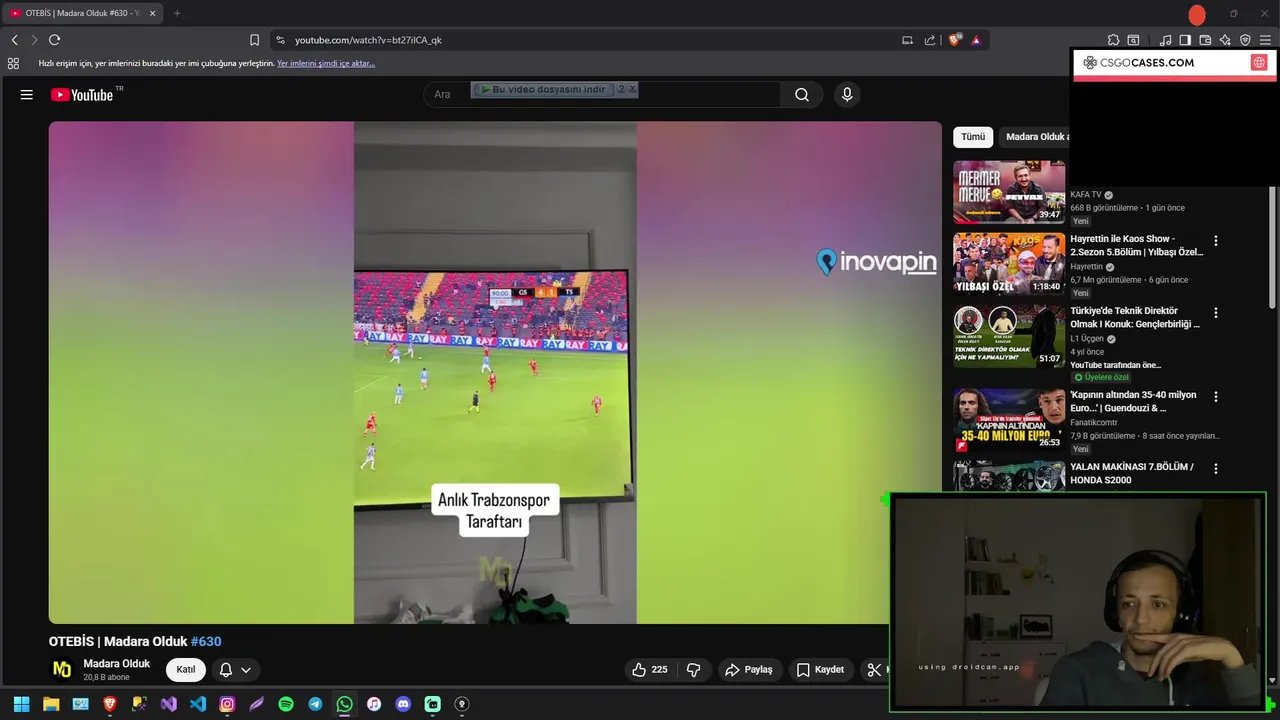Click 'Yer imlerini şimdi içe aktar' link
Viewport: 1280px width, 720px height.
pyautogui.click(x=326, y=63)
